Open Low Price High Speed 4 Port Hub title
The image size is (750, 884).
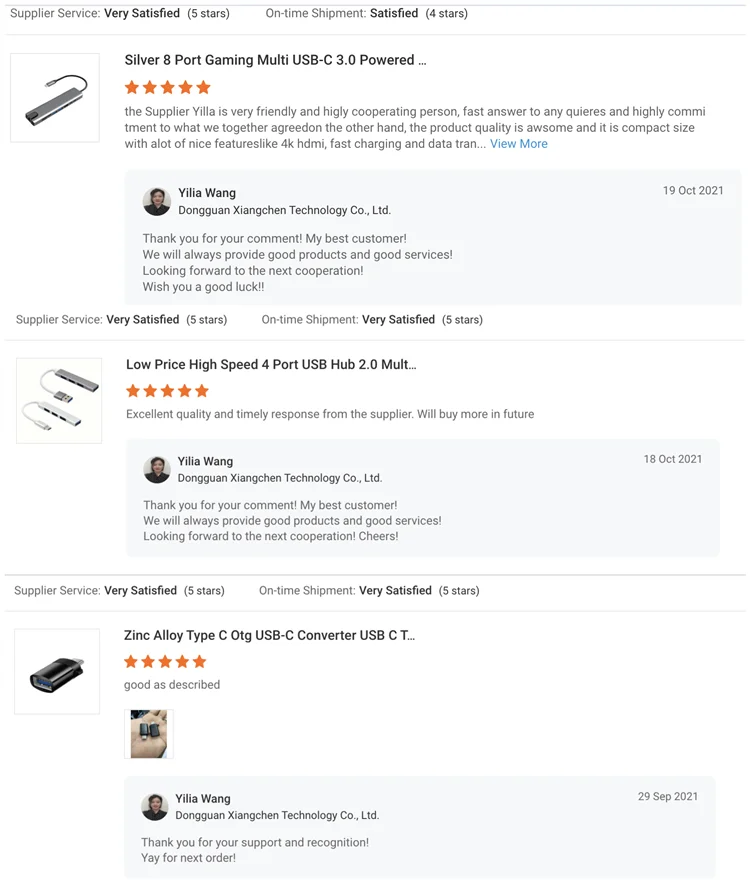tap(271, 365)
